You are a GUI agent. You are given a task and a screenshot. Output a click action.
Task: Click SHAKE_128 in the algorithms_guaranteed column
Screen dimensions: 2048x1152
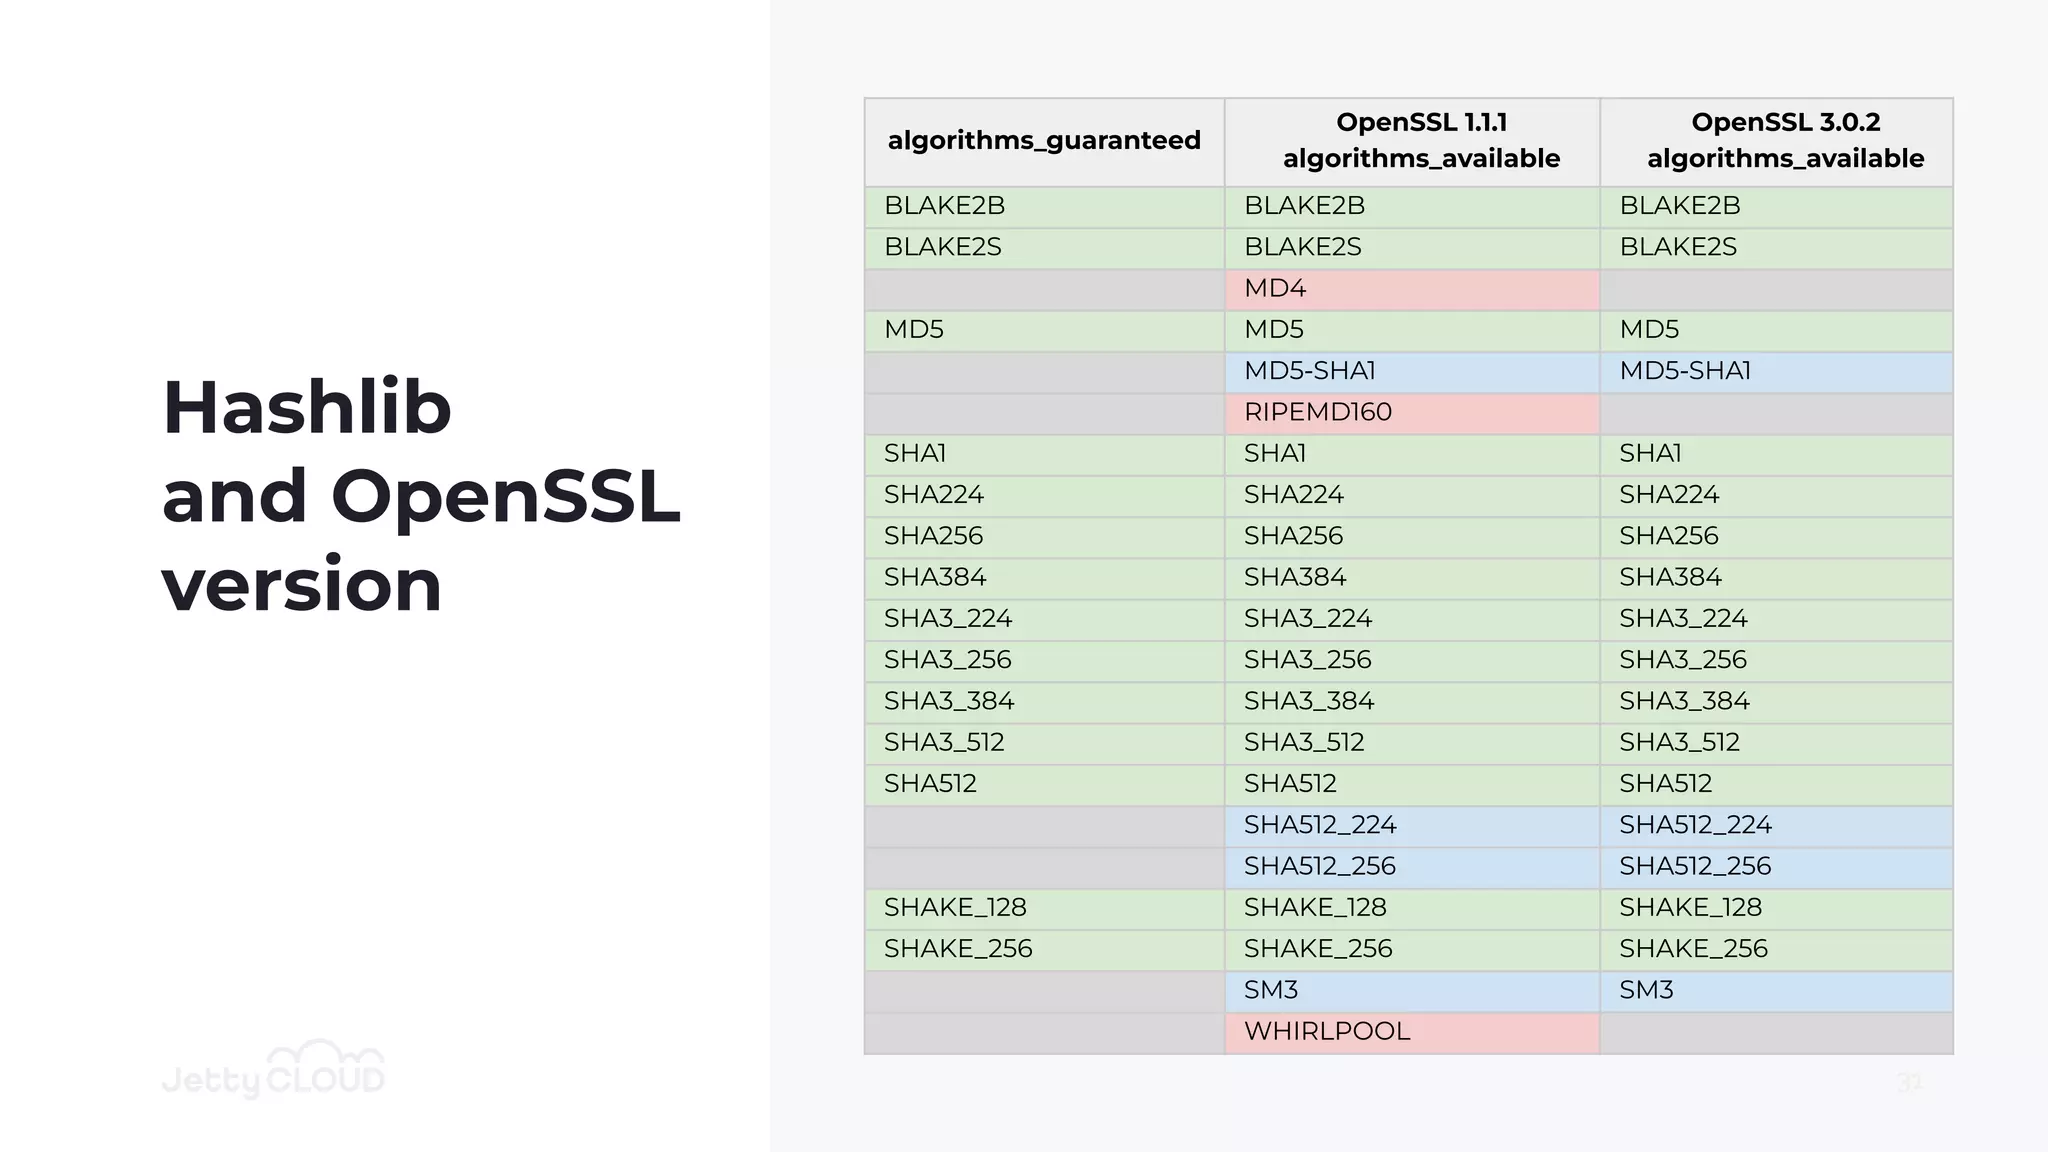coord(955,907)
